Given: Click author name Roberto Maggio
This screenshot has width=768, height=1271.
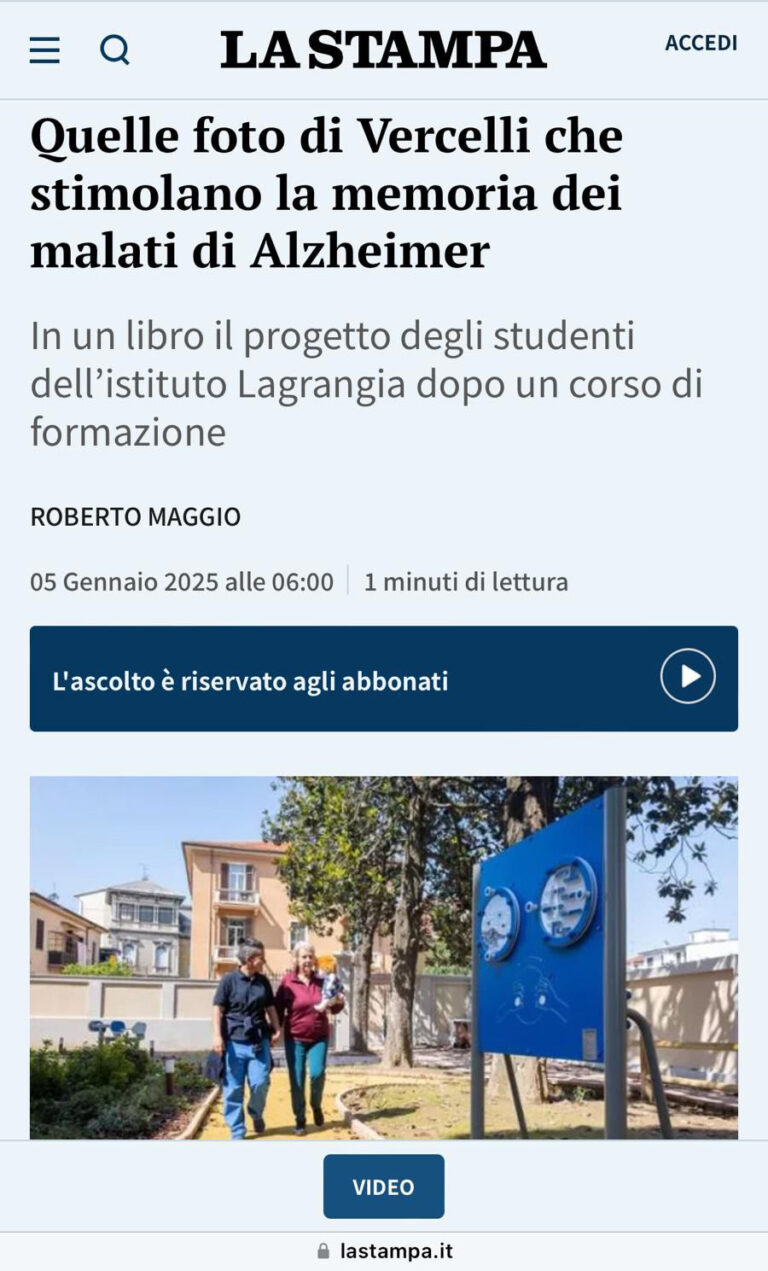Looking at the screenshot, I should click(x=135, y=517).
